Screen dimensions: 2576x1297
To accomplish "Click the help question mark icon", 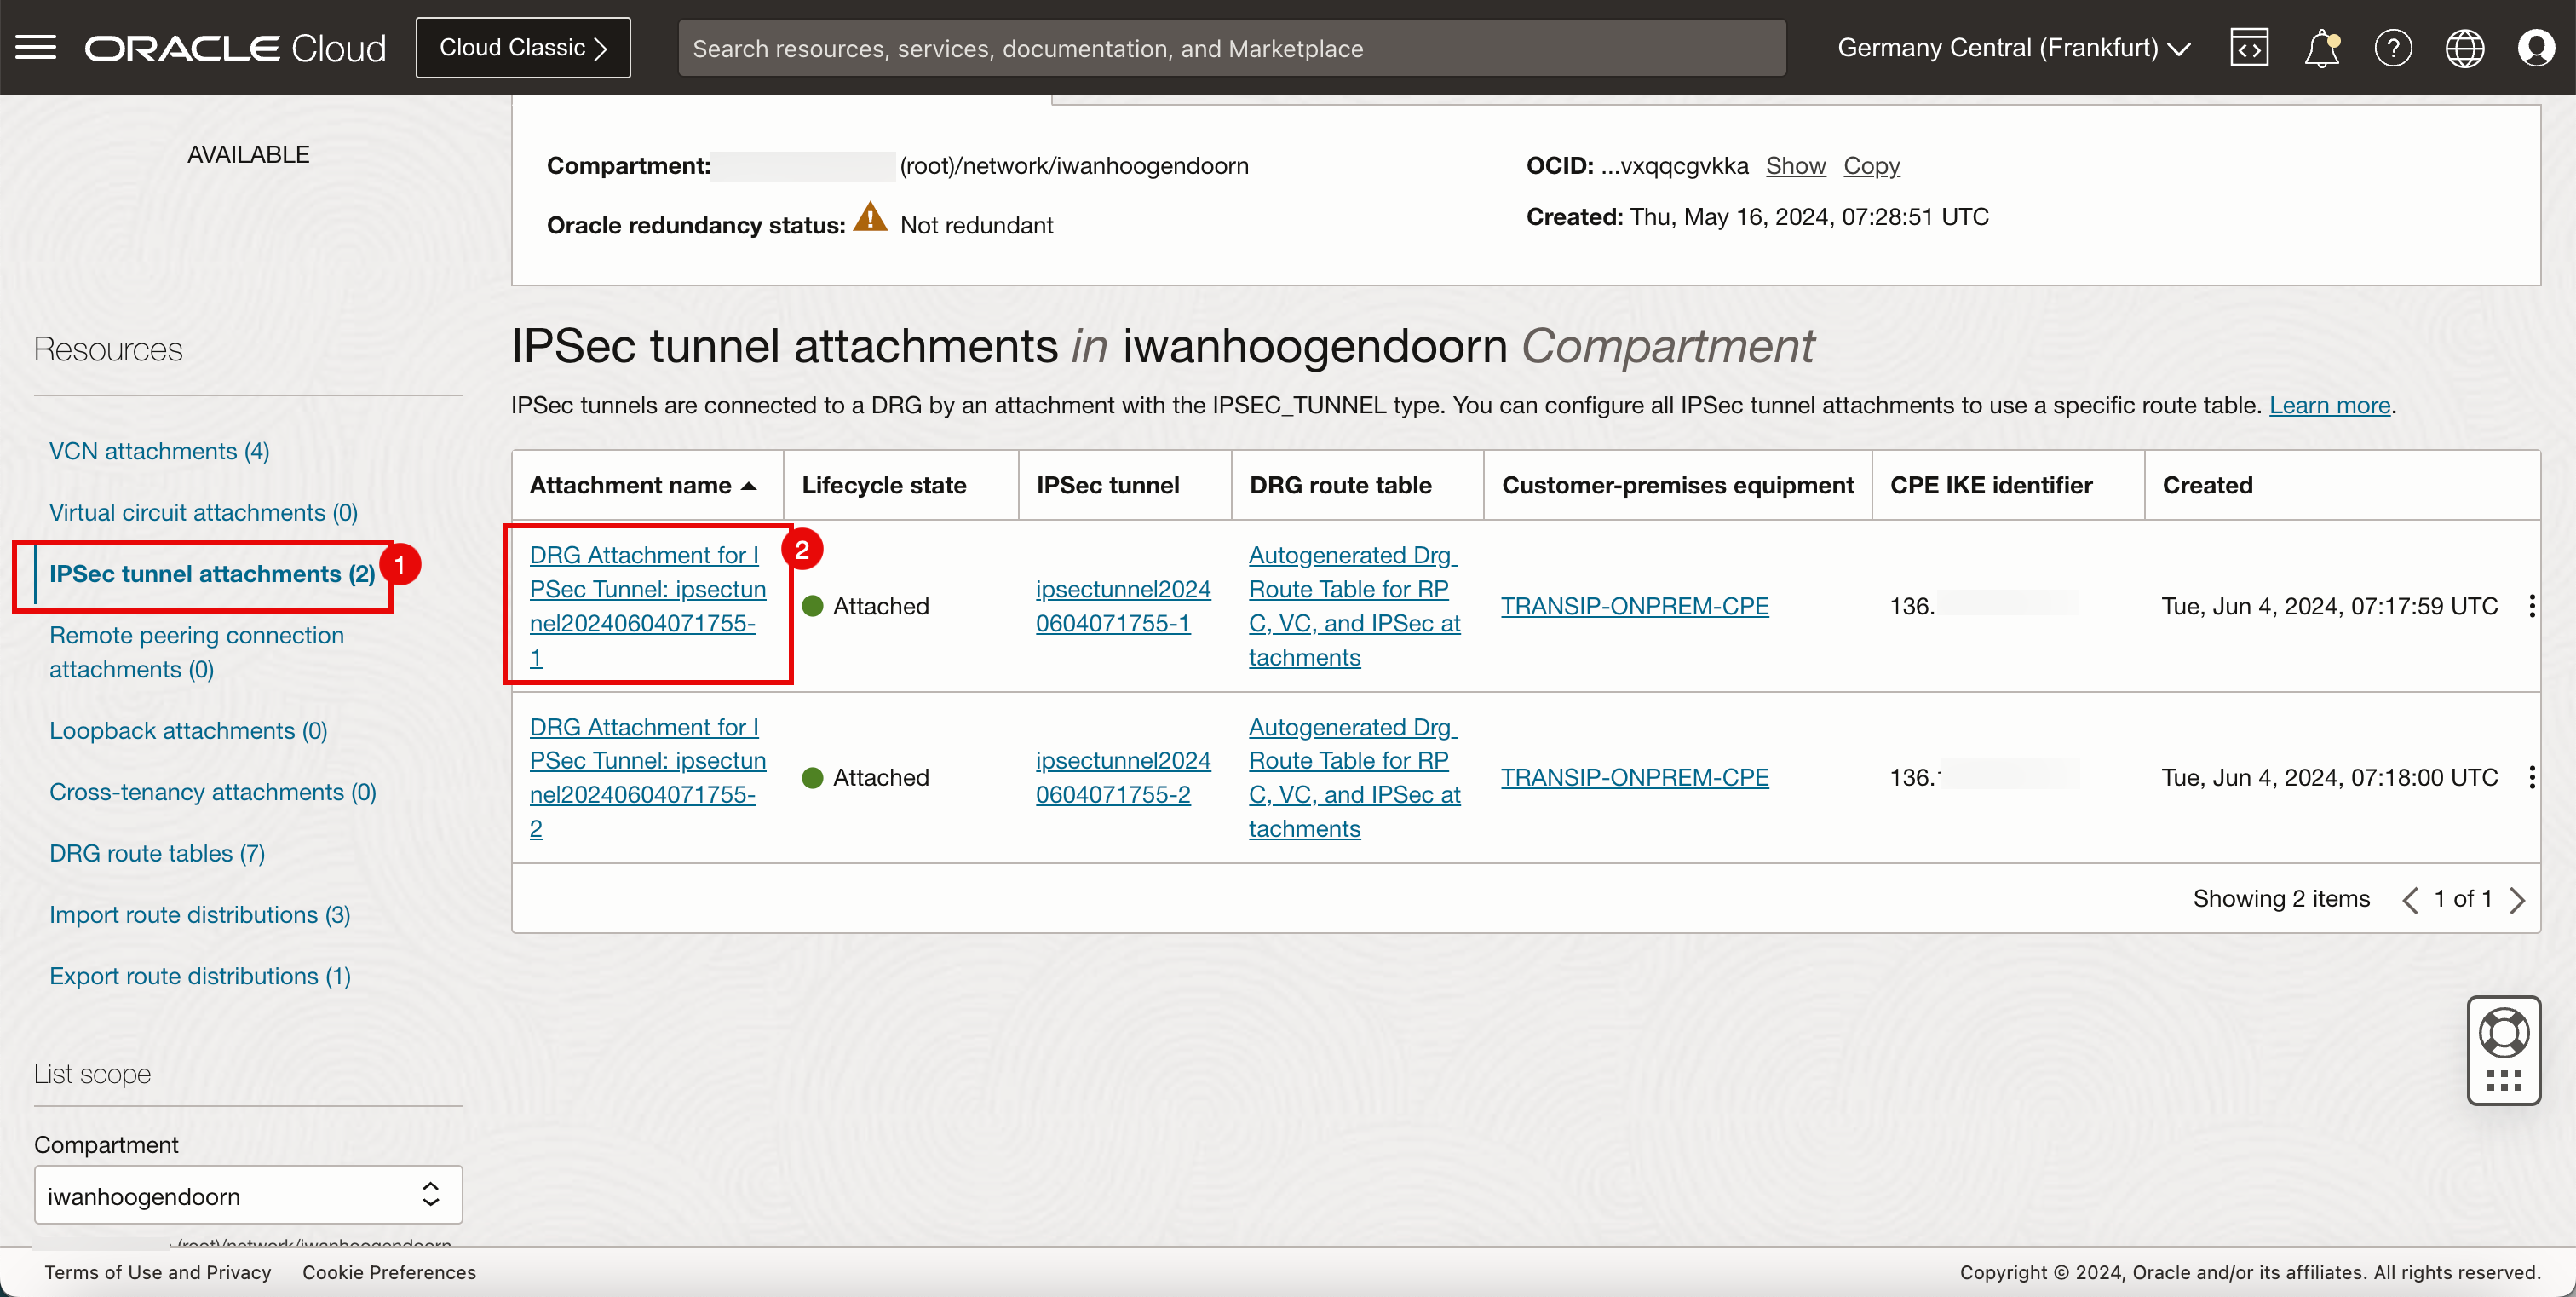I will click(2393, 48).
